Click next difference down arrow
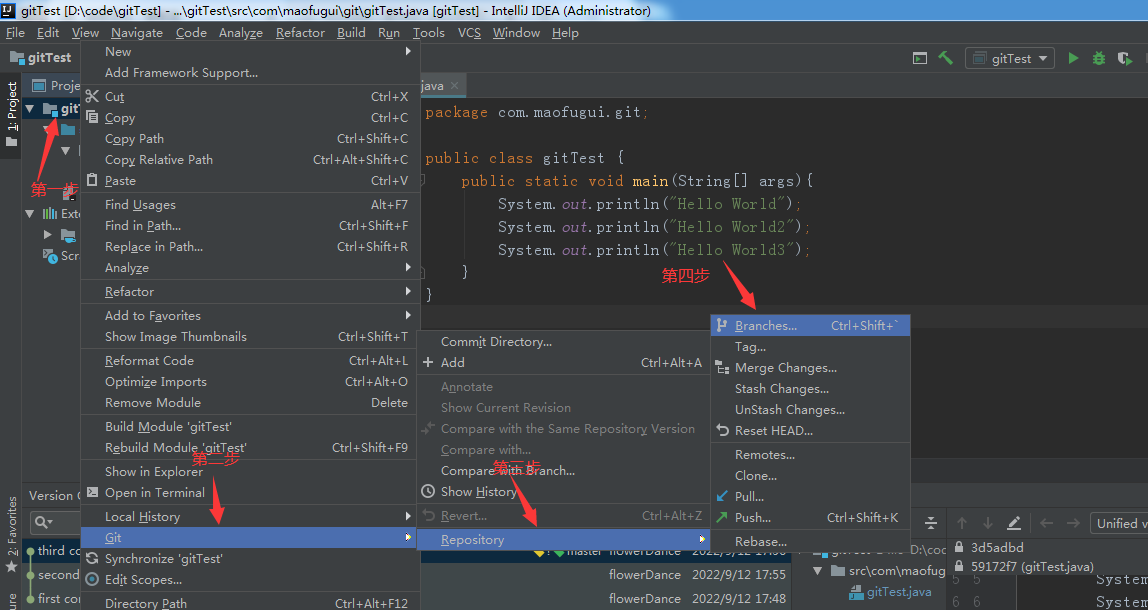Image resolution: width=1148 pixels, height=610 pixels. (988, 523)
